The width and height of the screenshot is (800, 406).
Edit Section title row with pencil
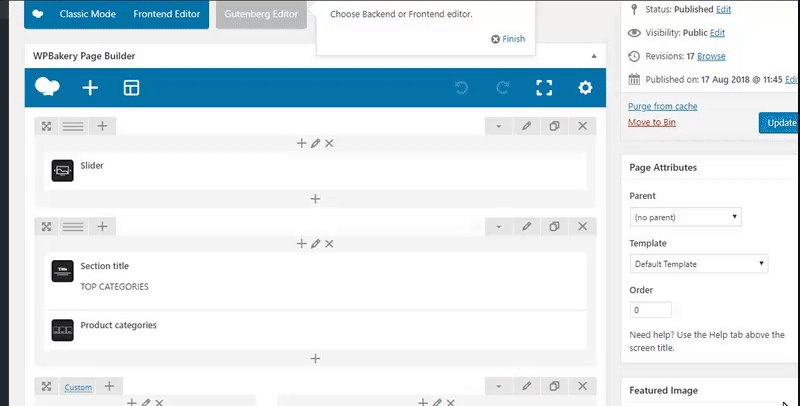527,226
